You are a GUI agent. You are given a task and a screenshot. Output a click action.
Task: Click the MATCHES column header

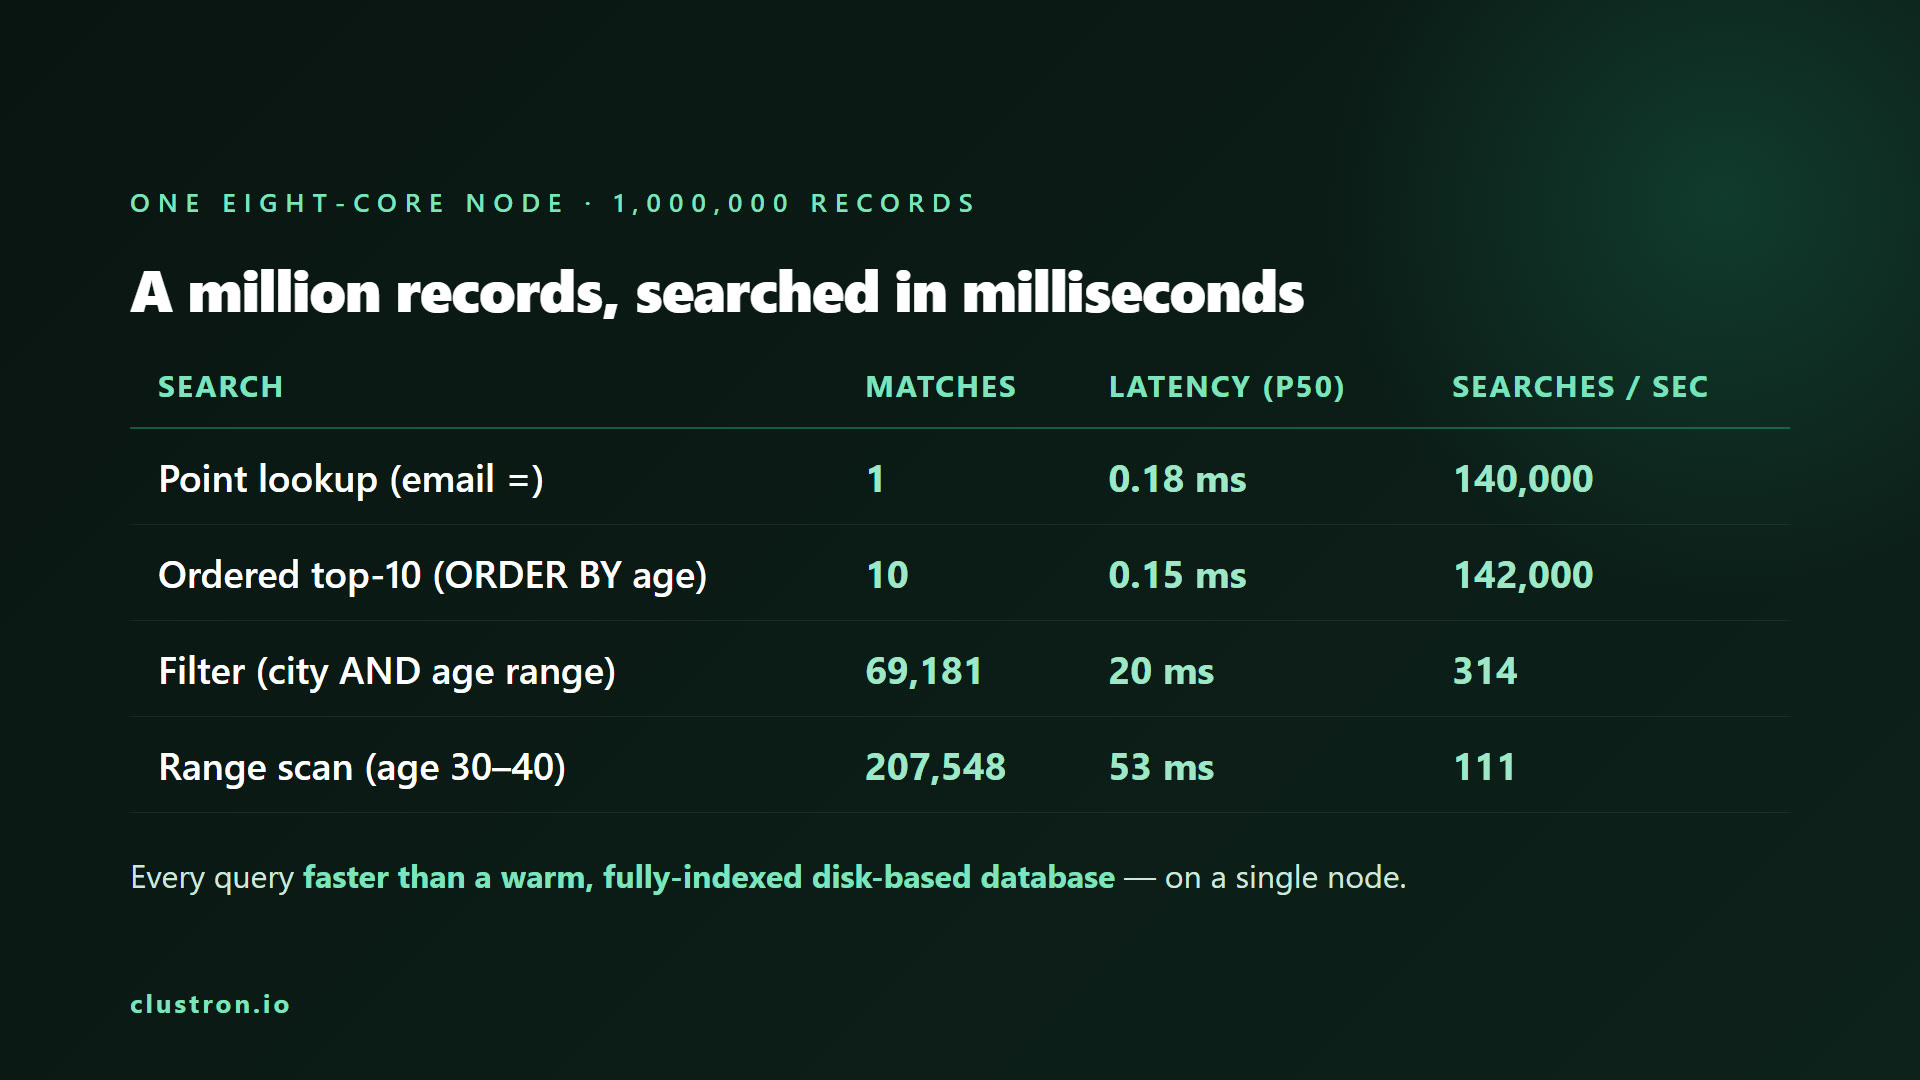[940, 387]
